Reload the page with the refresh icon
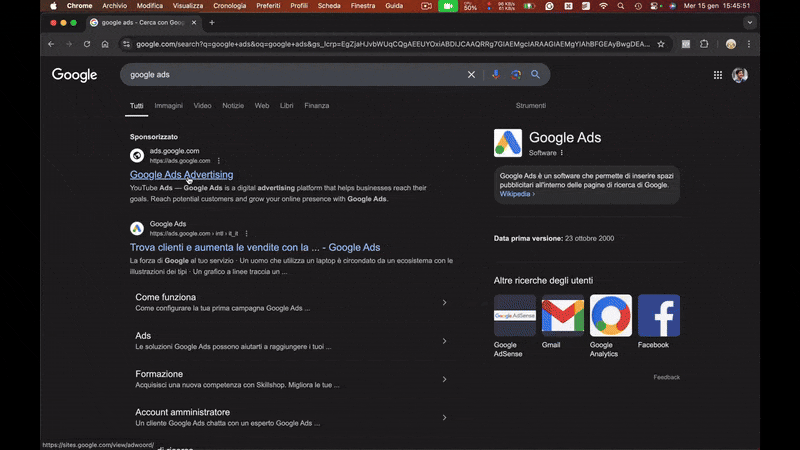The width and height of the screenshot is (800, 450). coord(87,44)
